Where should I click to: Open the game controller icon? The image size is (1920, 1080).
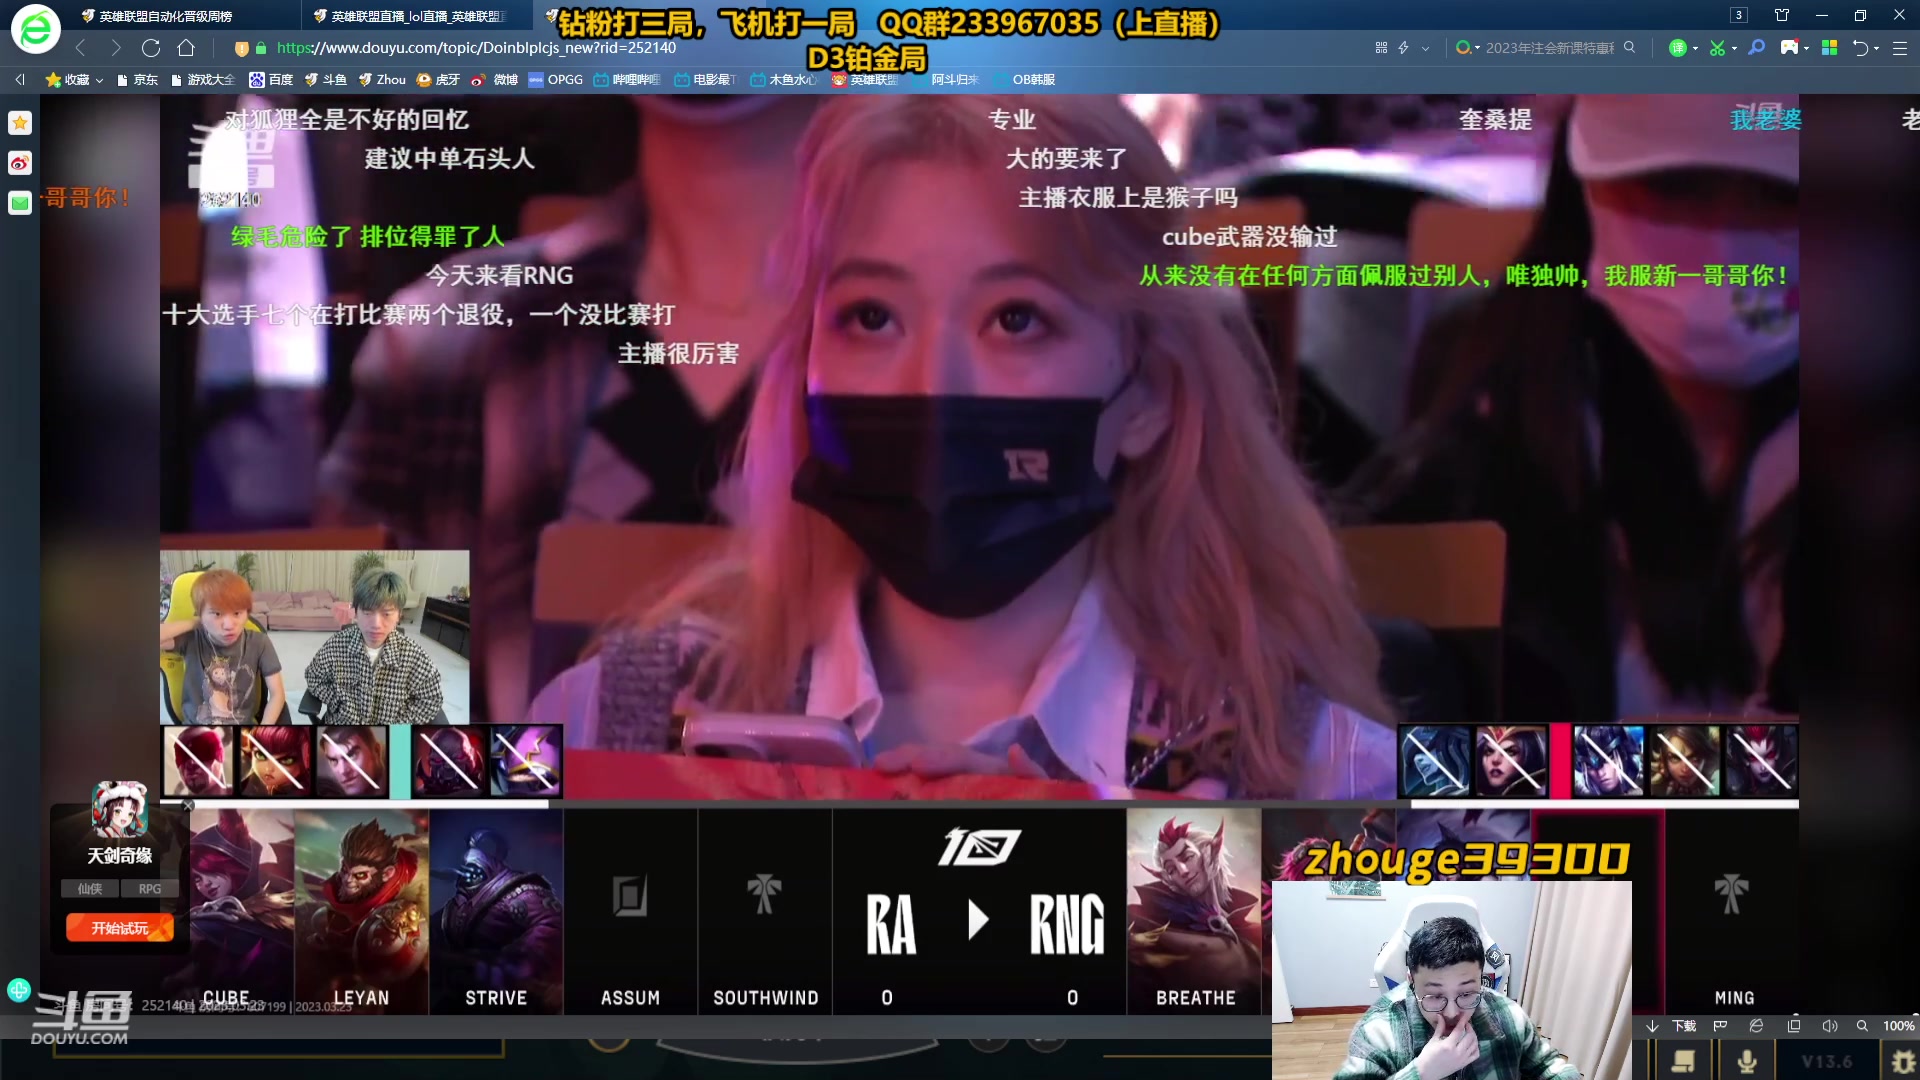1789,48
